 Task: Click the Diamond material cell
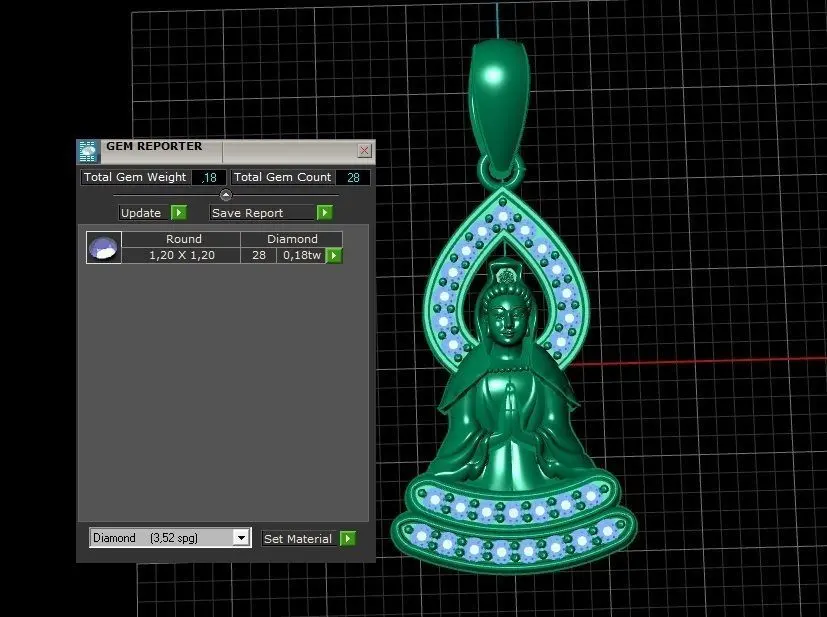pos(292,239)
